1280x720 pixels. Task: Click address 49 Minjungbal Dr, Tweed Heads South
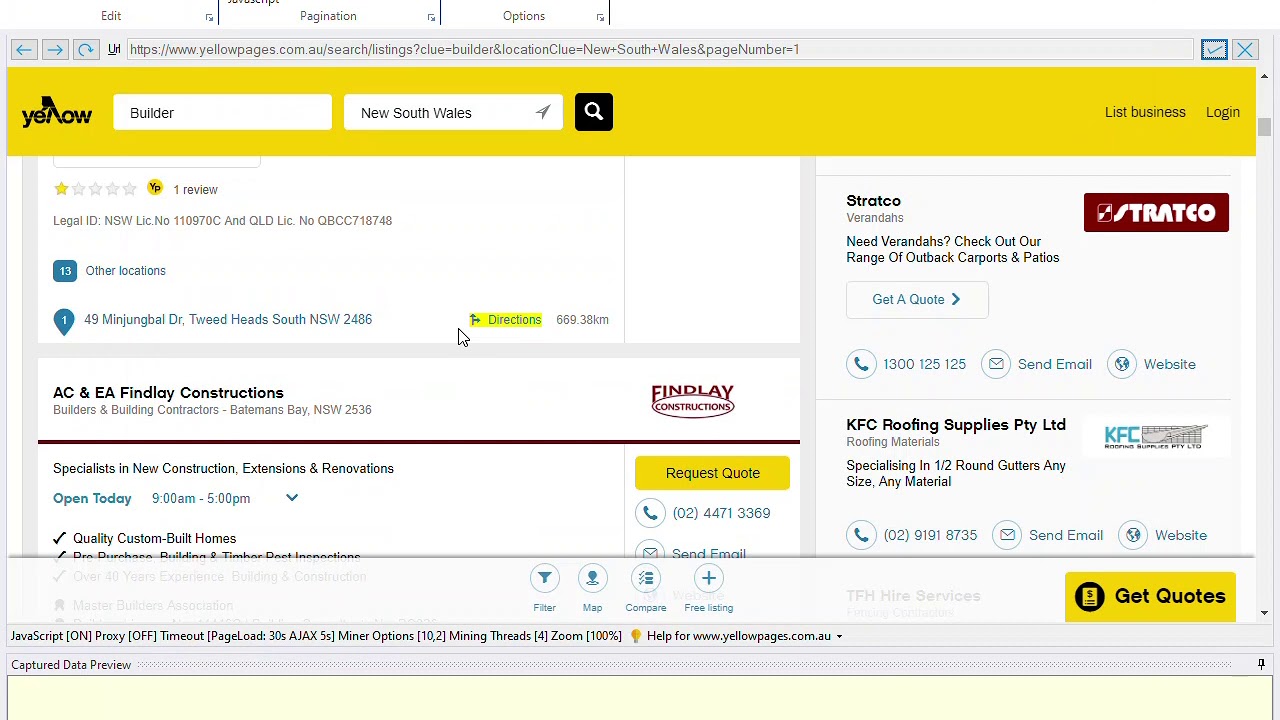(x=228, y=320)
